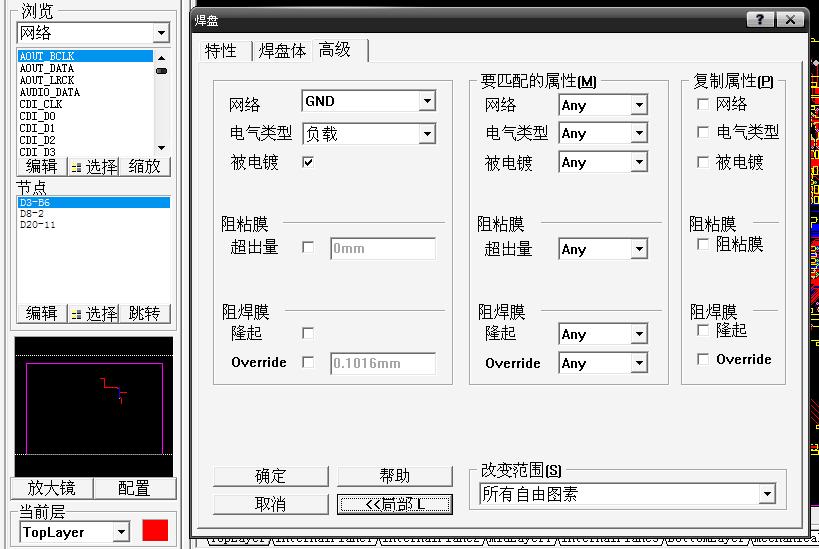Click the help question mark button in title bar
This screenshot has height=549, width=819.
pos(760,20)
